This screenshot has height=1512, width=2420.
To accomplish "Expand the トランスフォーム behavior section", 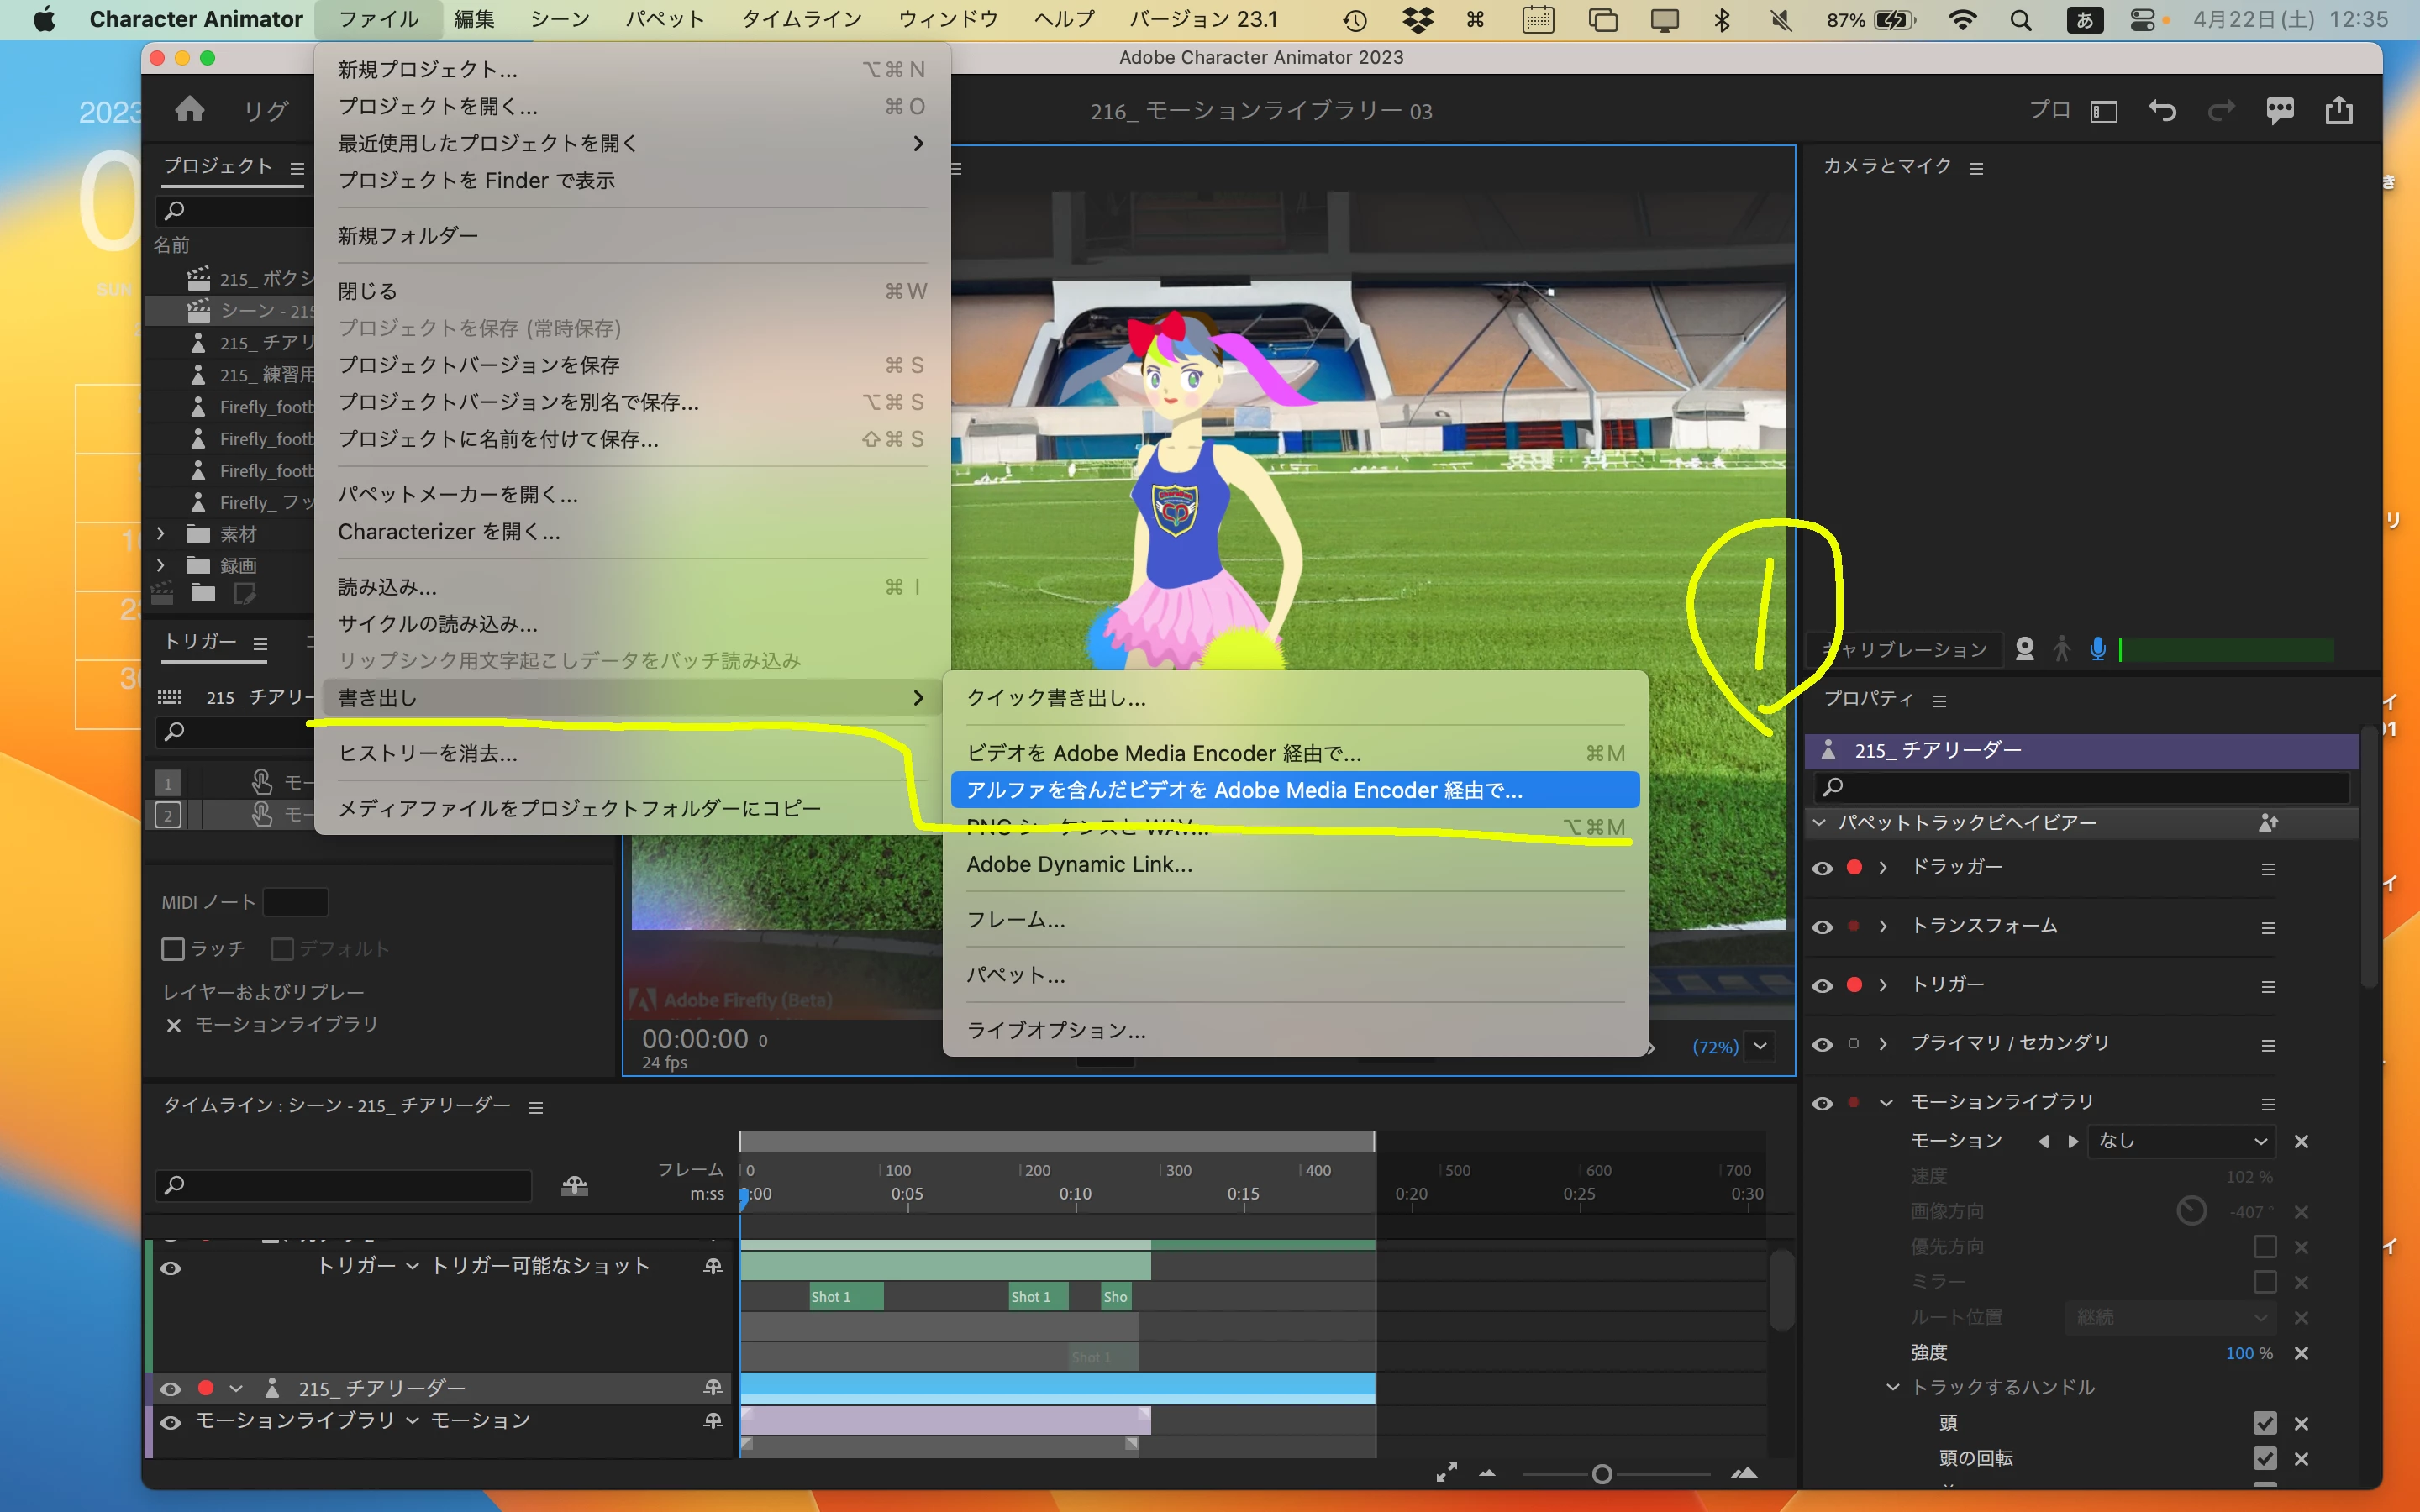I will [1883, 926].
